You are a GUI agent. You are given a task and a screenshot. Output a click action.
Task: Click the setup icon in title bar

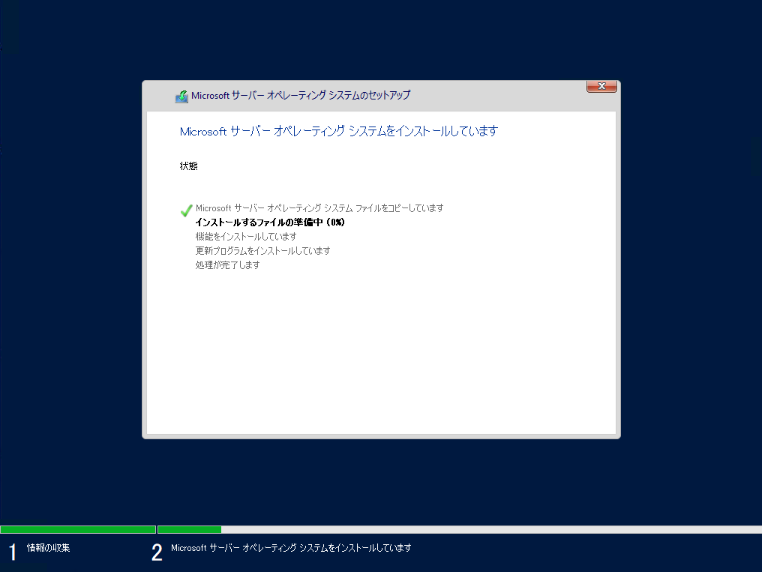pos(182,96)
